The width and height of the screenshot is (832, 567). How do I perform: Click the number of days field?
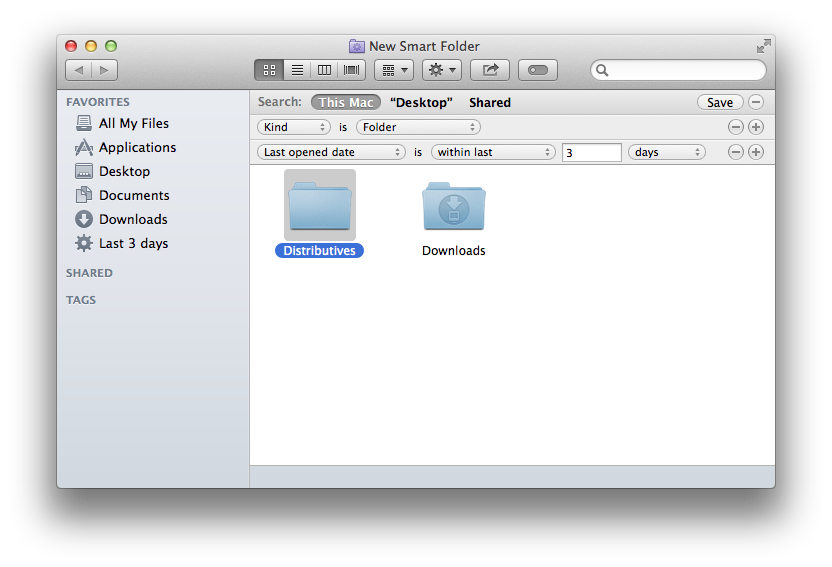[592, 153]
